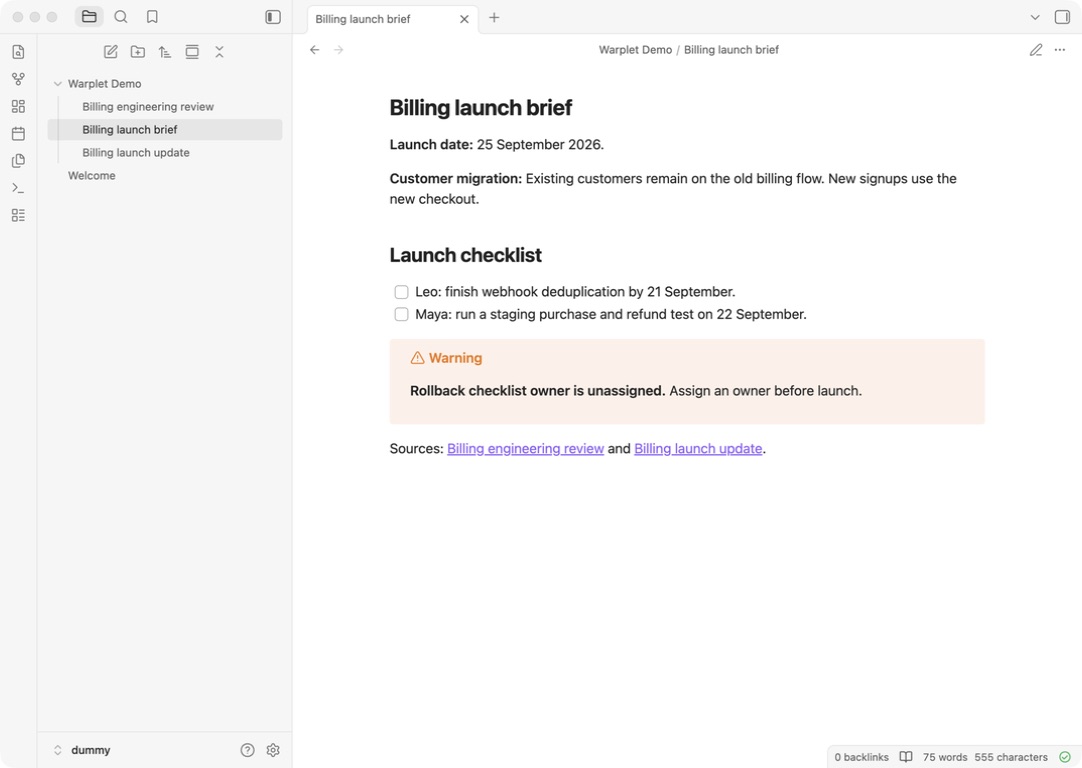1082x768 pixels.
Task: Close the Billing launch brief tab
Action: (x=464, y=19)
